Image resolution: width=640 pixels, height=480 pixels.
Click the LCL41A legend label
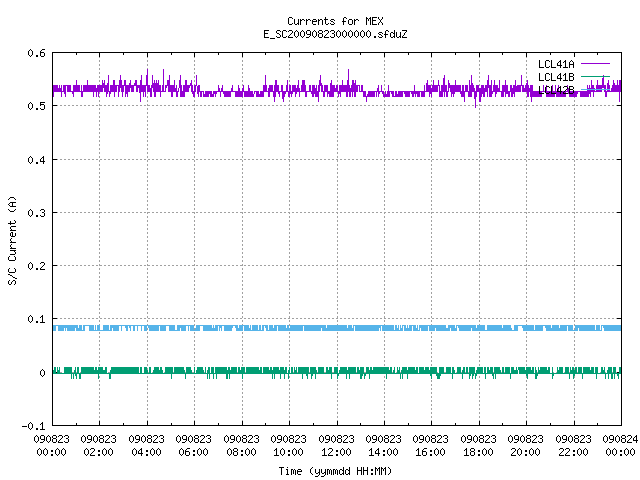(x=556, y=64)
